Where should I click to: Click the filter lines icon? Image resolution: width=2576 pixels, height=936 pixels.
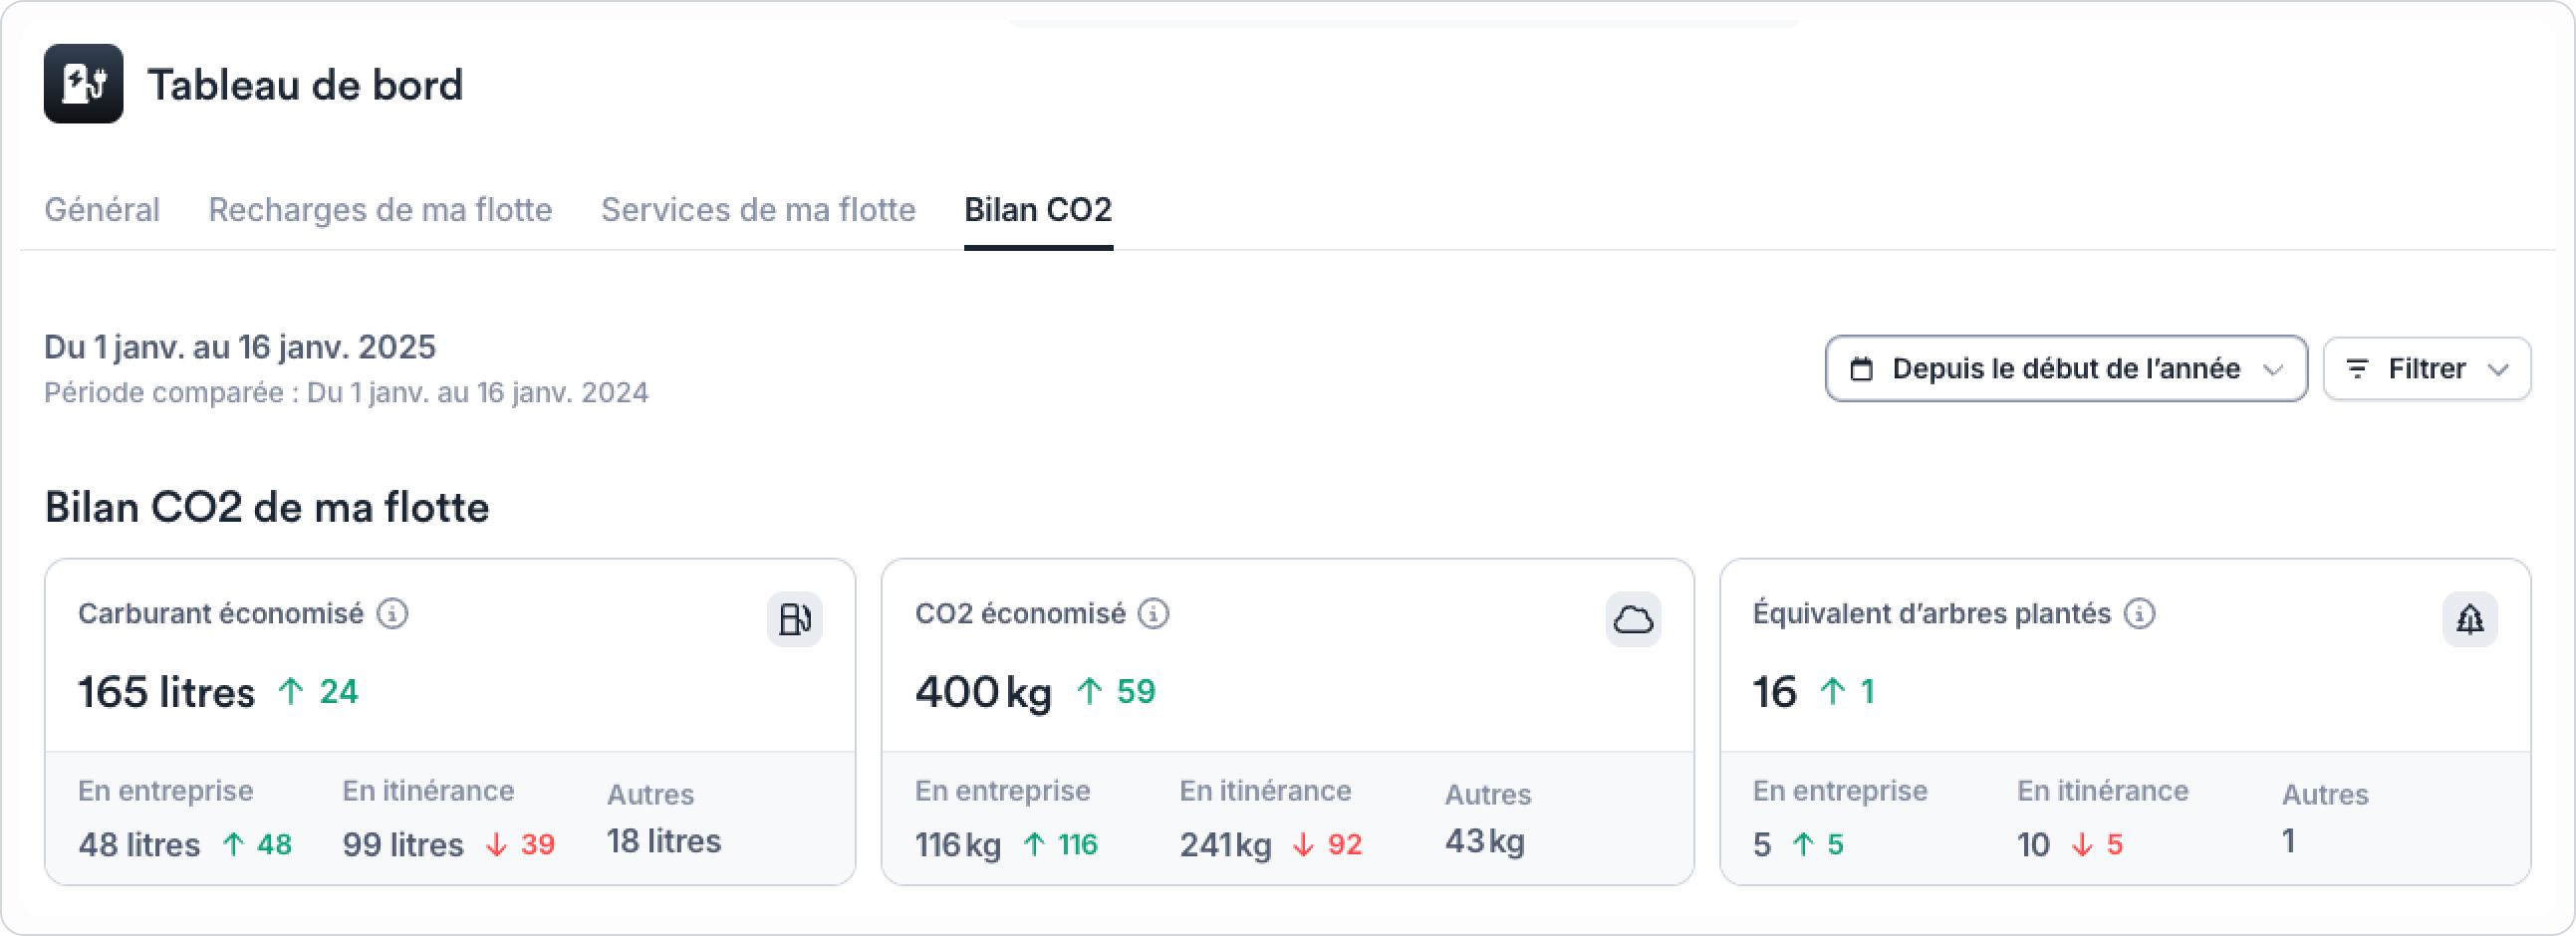click(x=2357, y=369)
